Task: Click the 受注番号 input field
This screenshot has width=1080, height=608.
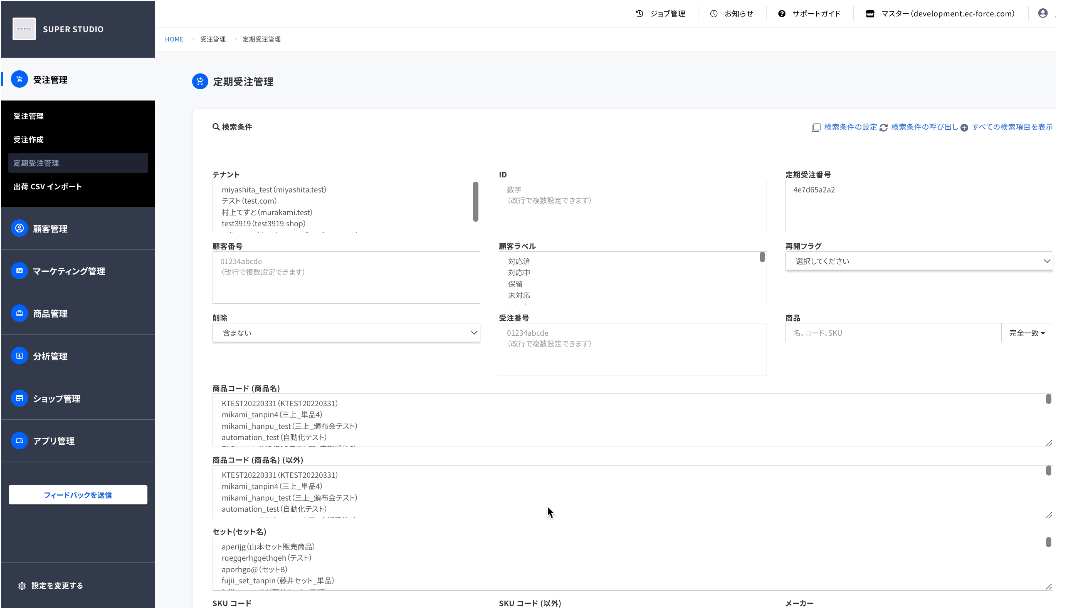Action: point(632,349)
